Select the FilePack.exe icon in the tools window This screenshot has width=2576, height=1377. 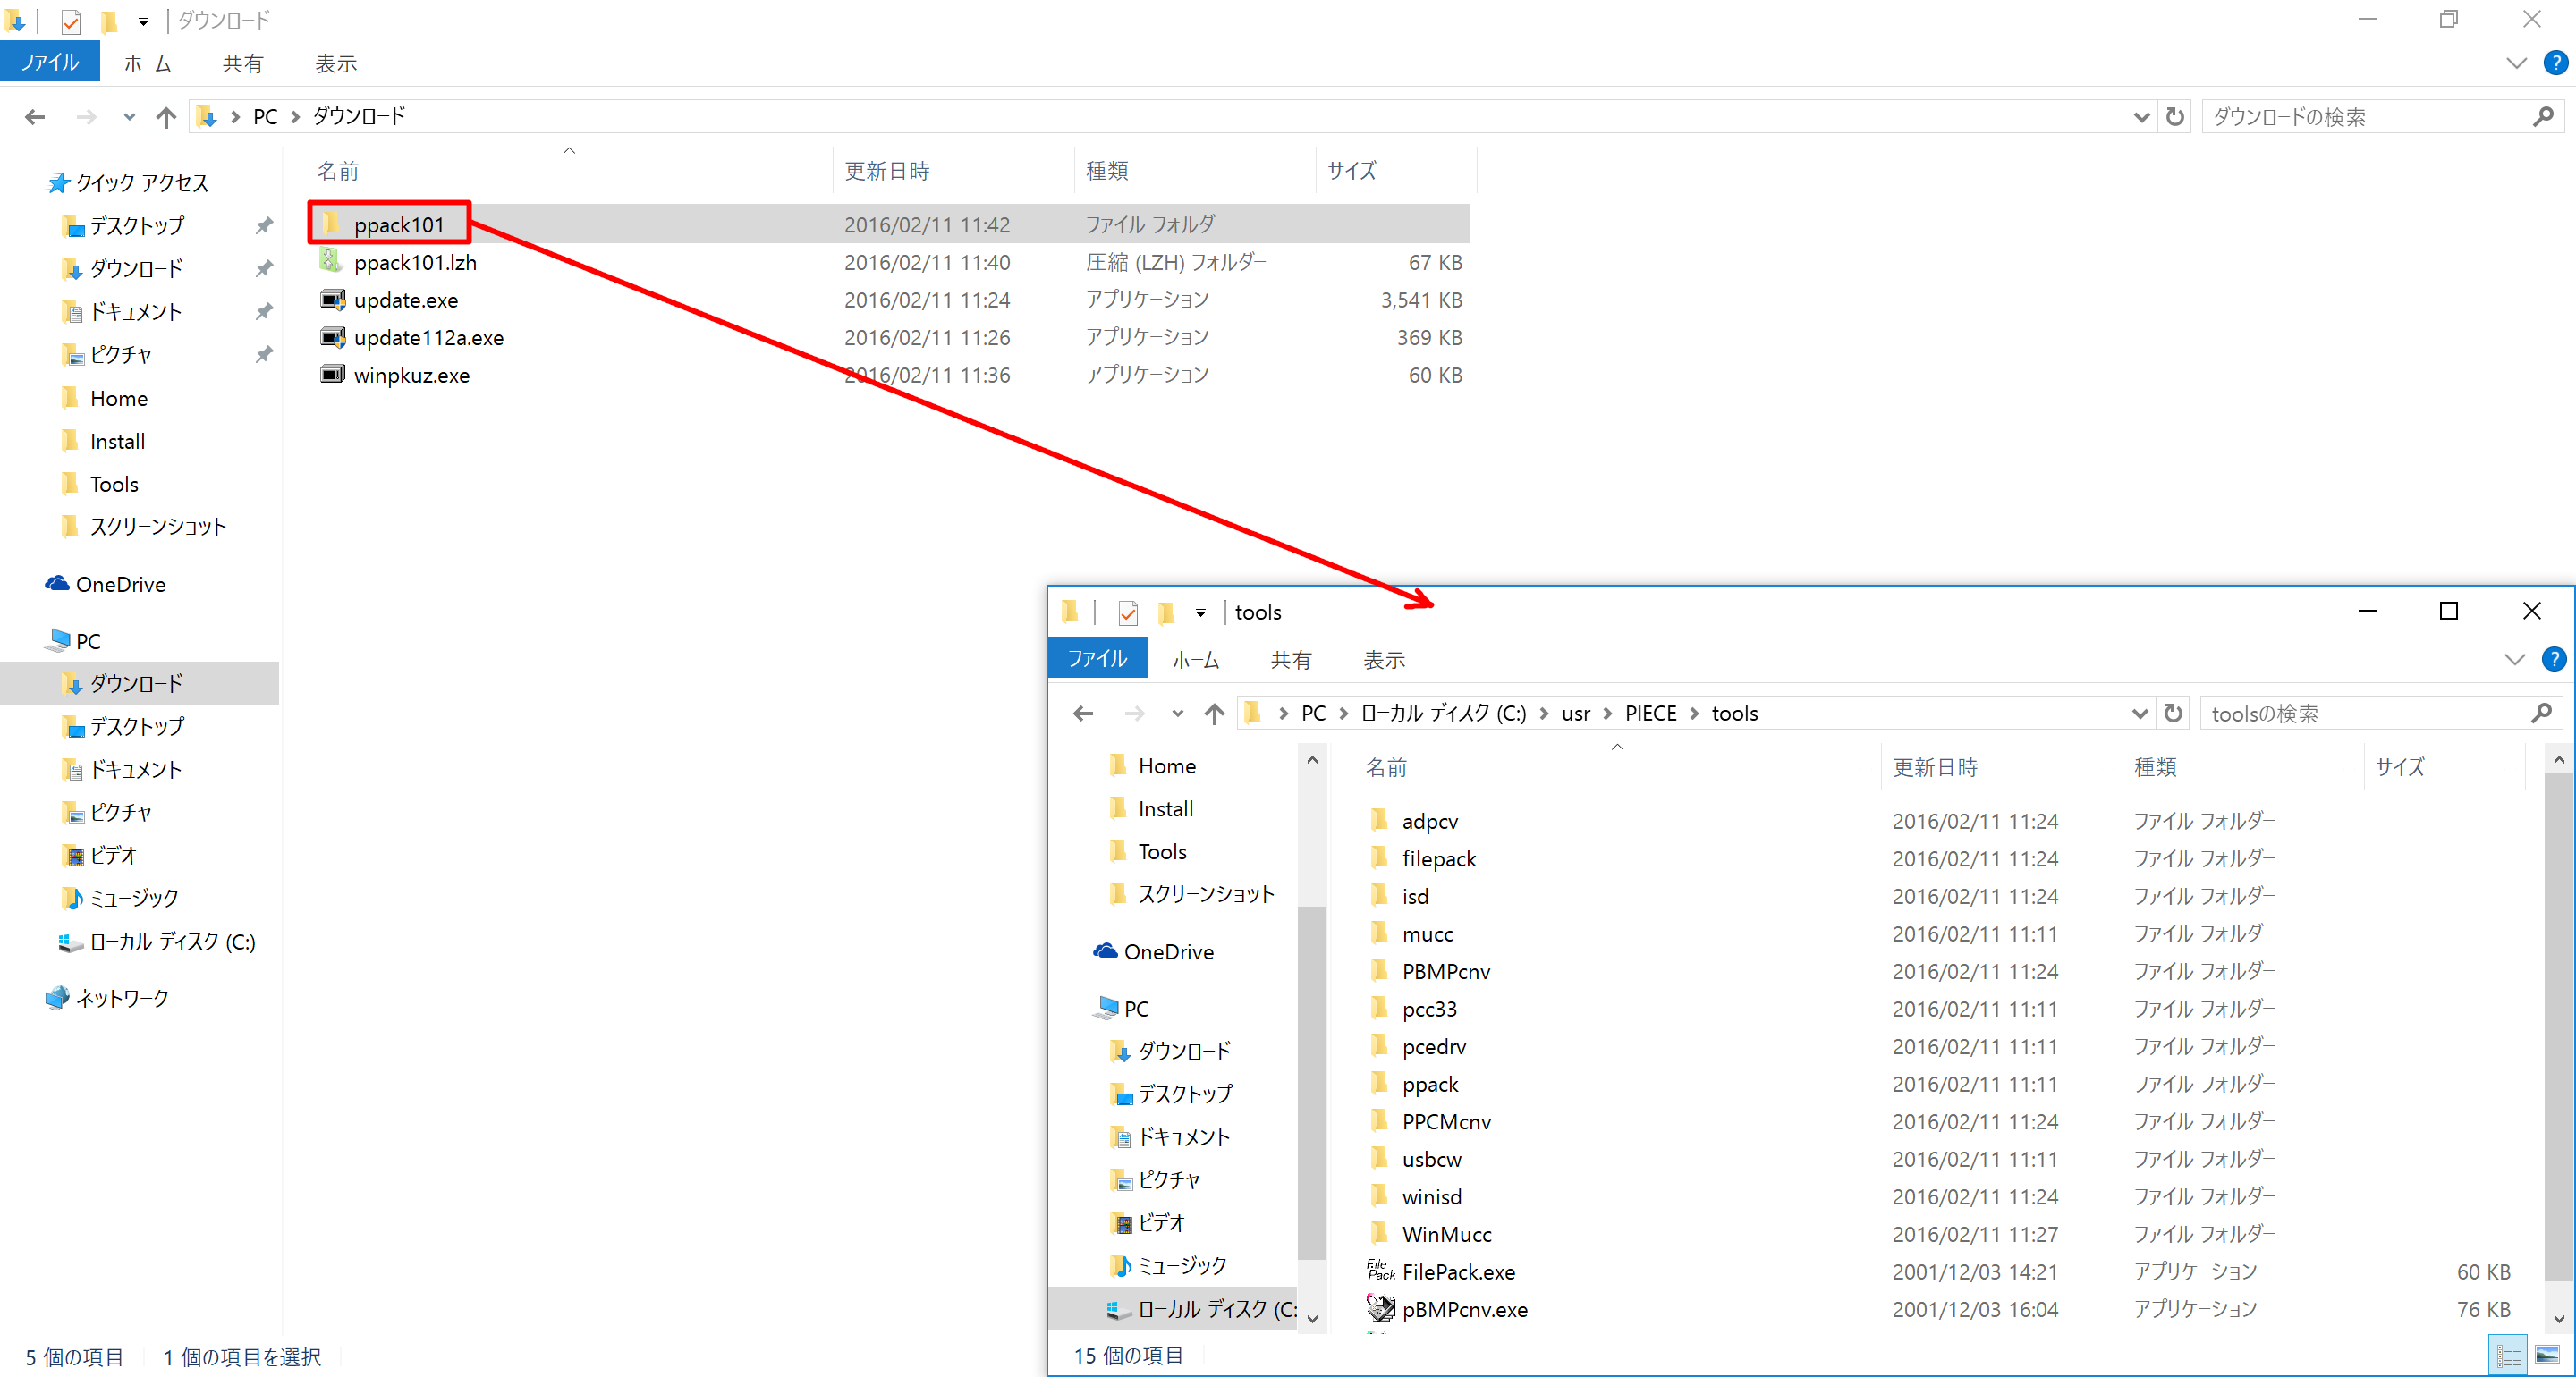click(1380, 1271)
